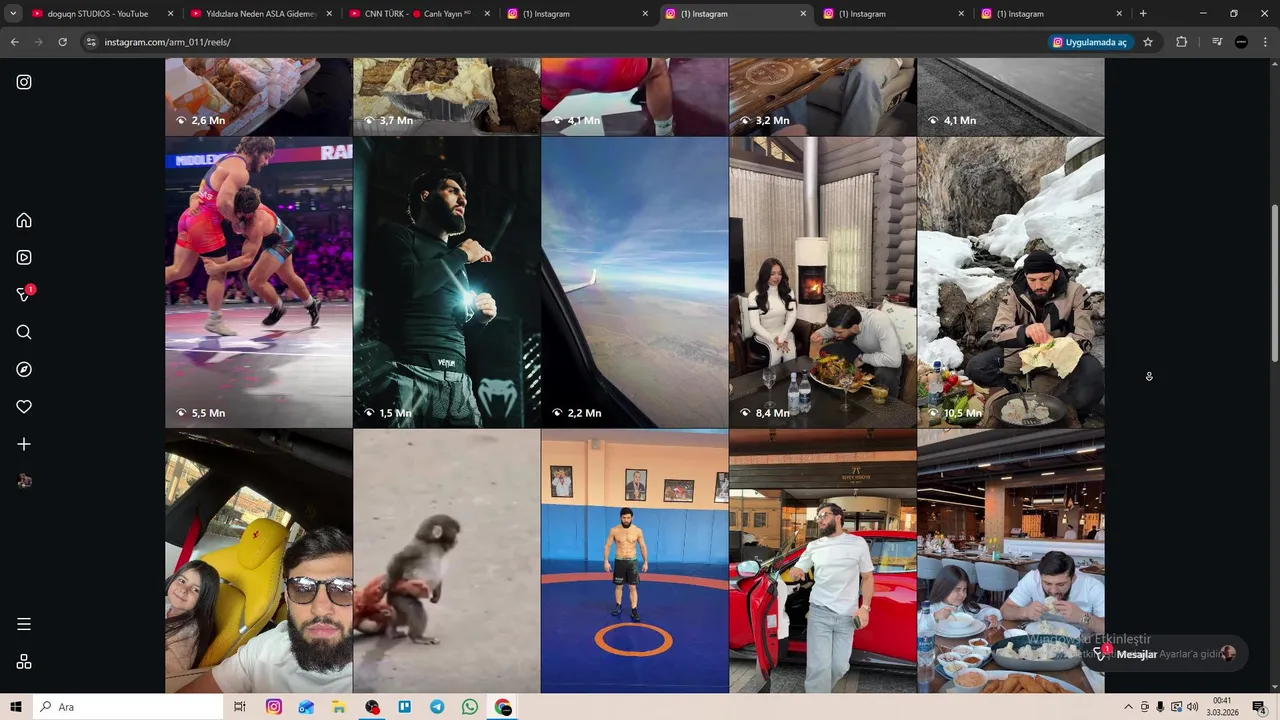This screenshot has width=1280, height=720.
Task: Go to Instagram Home icon
Action: coord(24,220)
